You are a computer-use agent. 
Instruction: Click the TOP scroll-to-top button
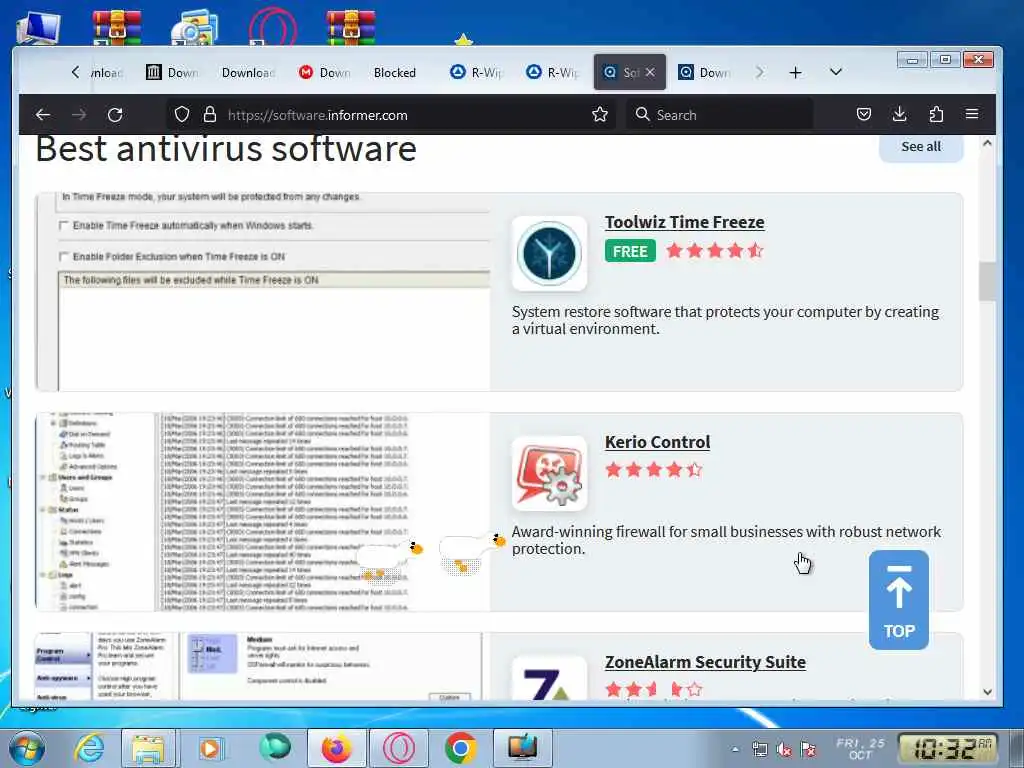[899, 600]
